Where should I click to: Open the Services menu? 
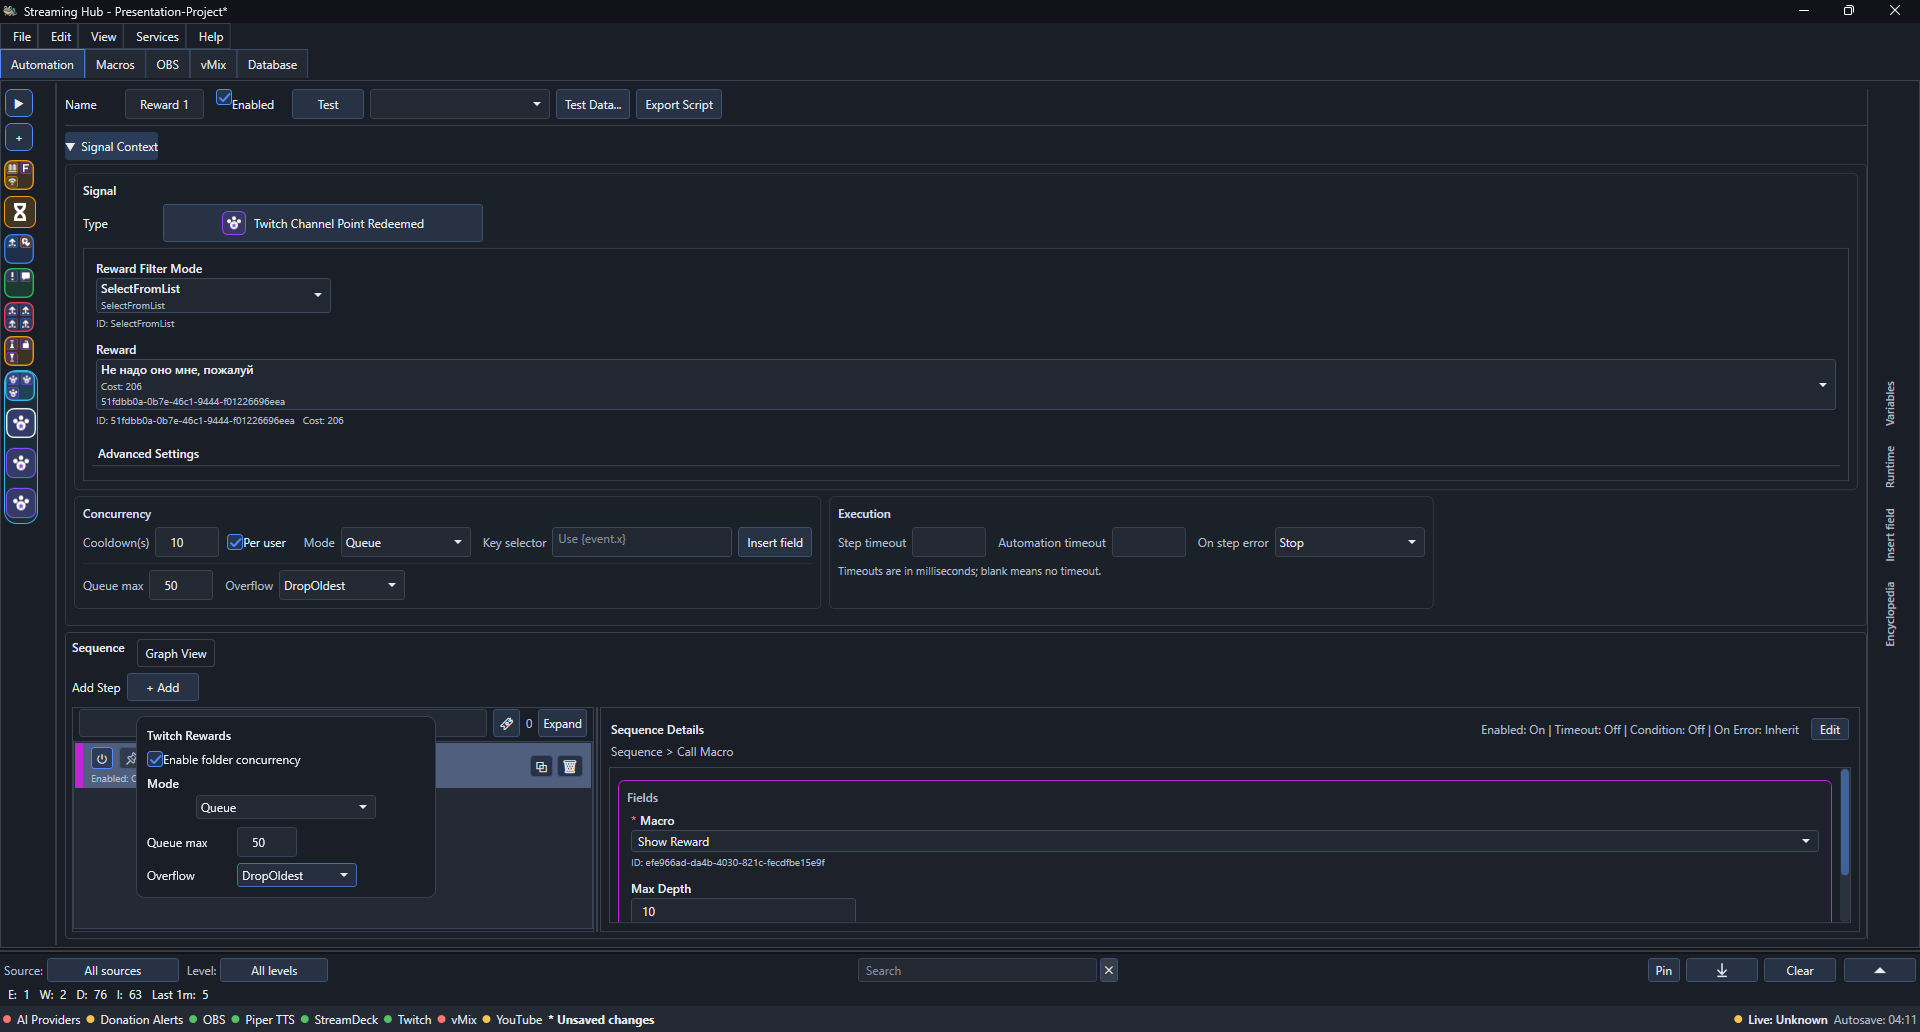point(157,36)
